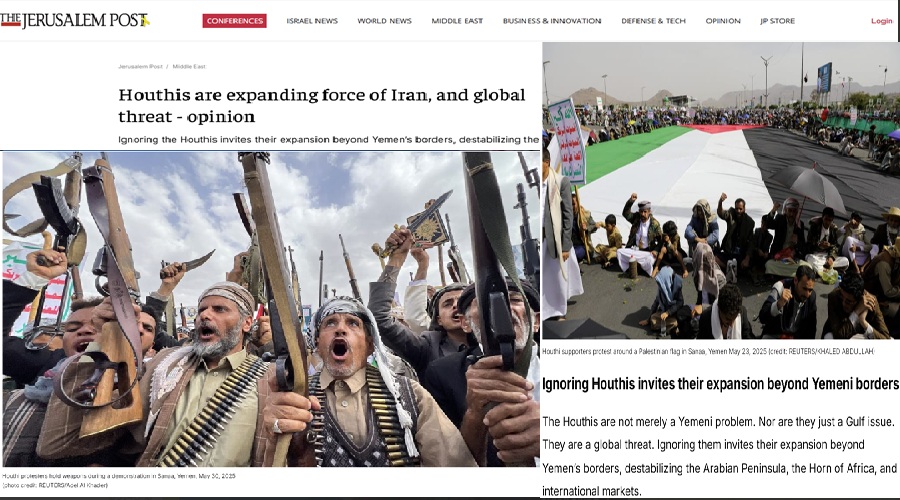Open World News menu item
This screenshot has width=900, height=500.
click(x=385, y=21)
